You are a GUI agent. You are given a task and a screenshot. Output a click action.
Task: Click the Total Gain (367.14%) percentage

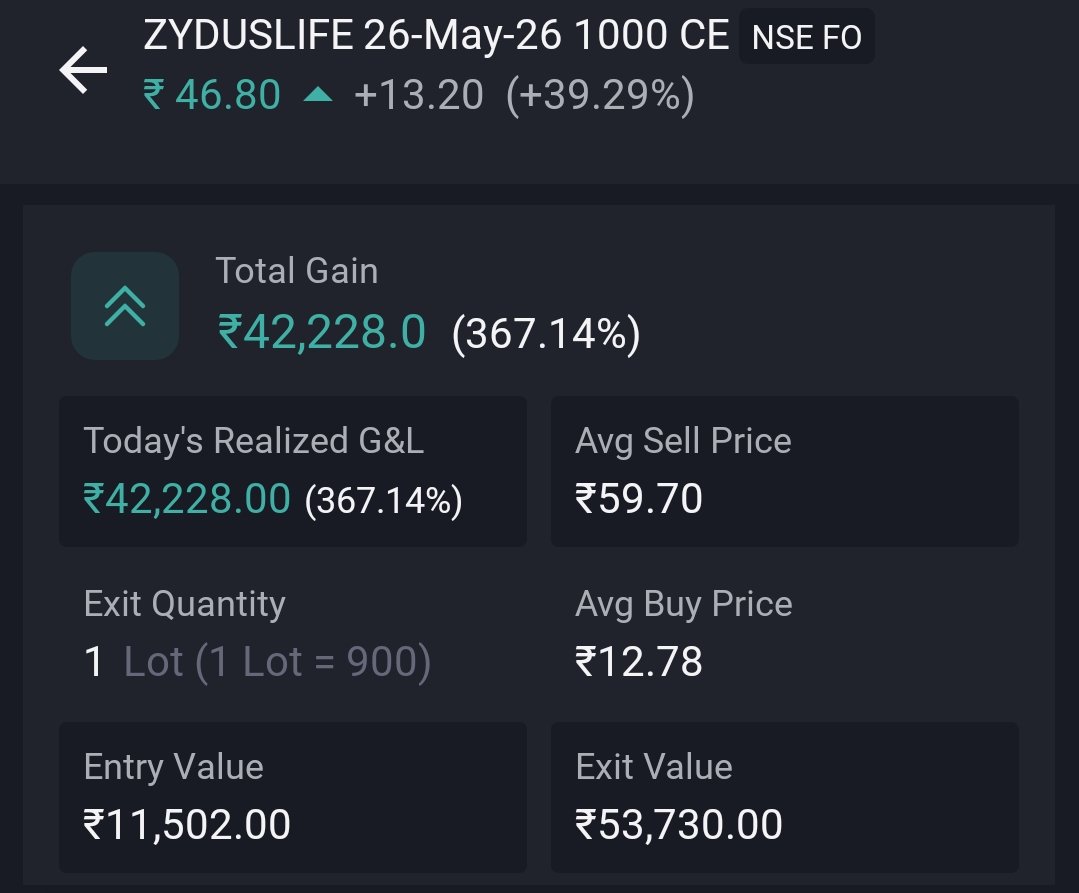pyautogui.click(x=546, y=334)
